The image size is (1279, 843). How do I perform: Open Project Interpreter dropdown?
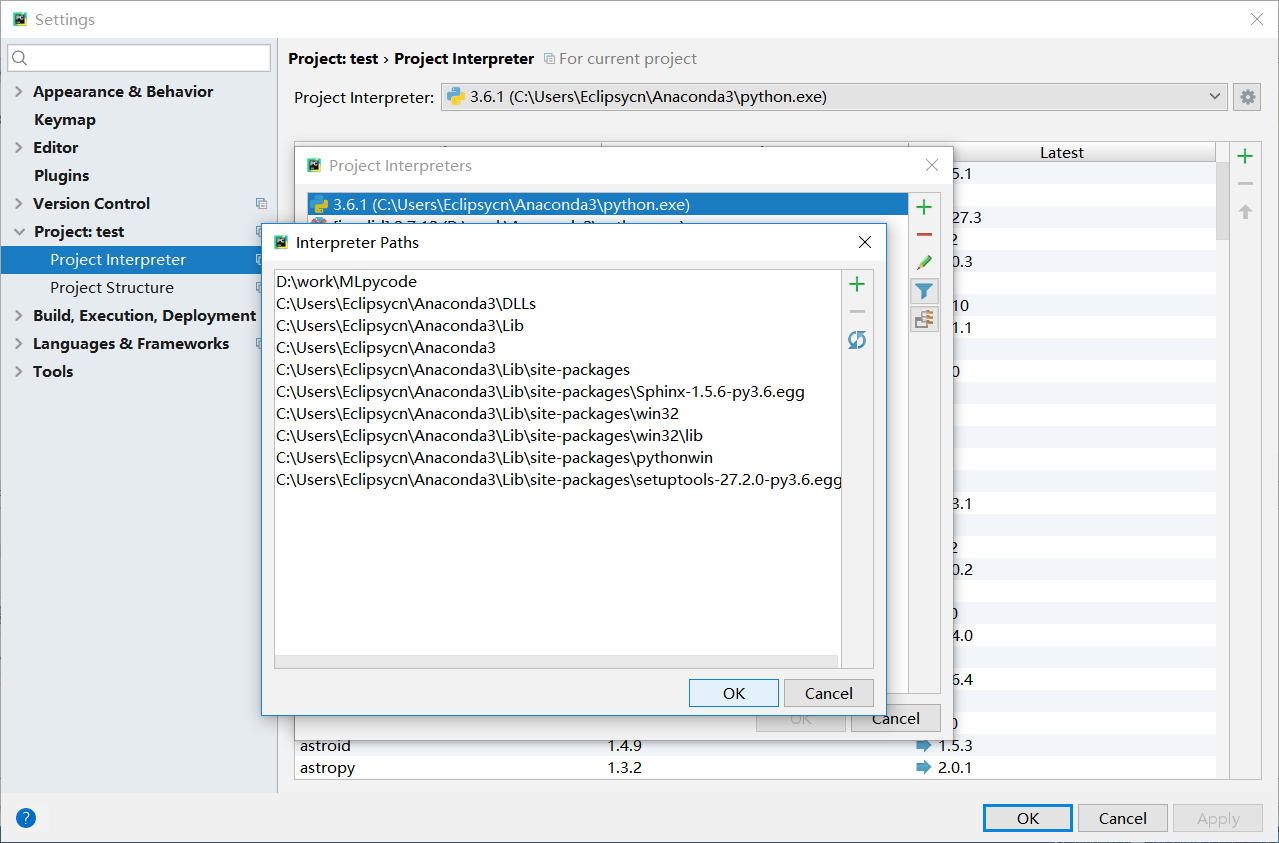(x=834, y=97)
